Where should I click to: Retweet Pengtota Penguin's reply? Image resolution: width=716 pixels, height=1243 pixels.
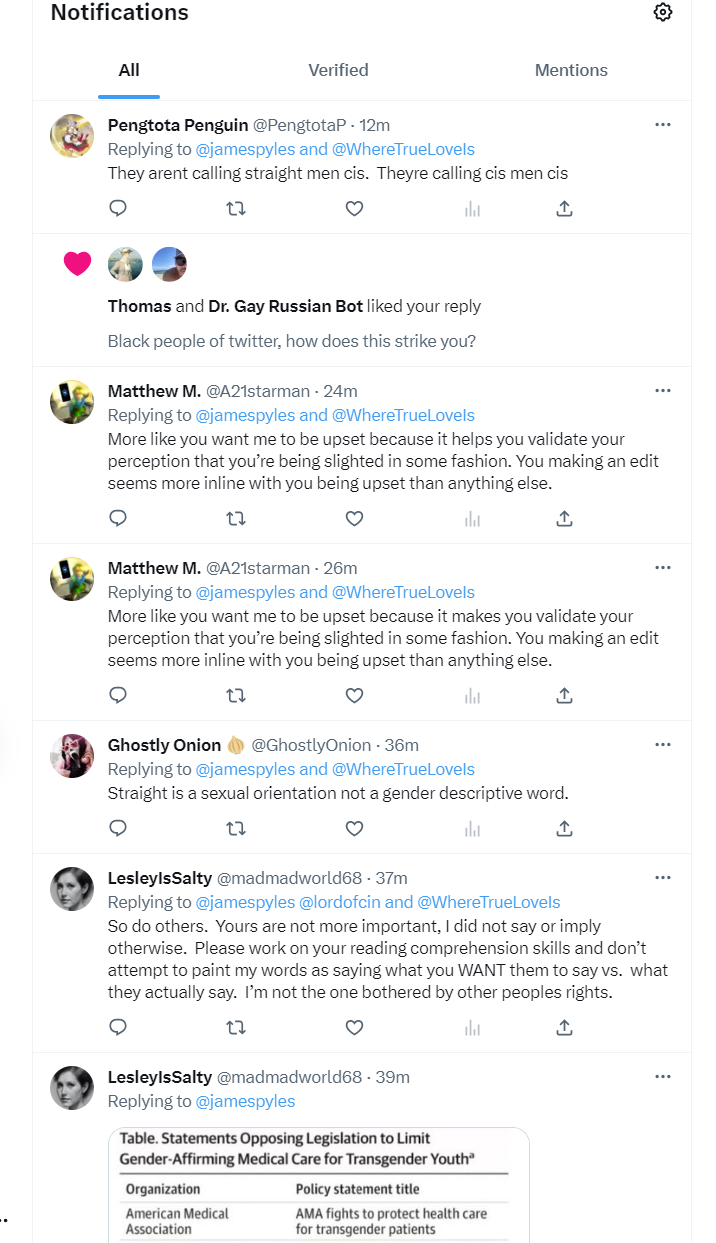[236, 209]
